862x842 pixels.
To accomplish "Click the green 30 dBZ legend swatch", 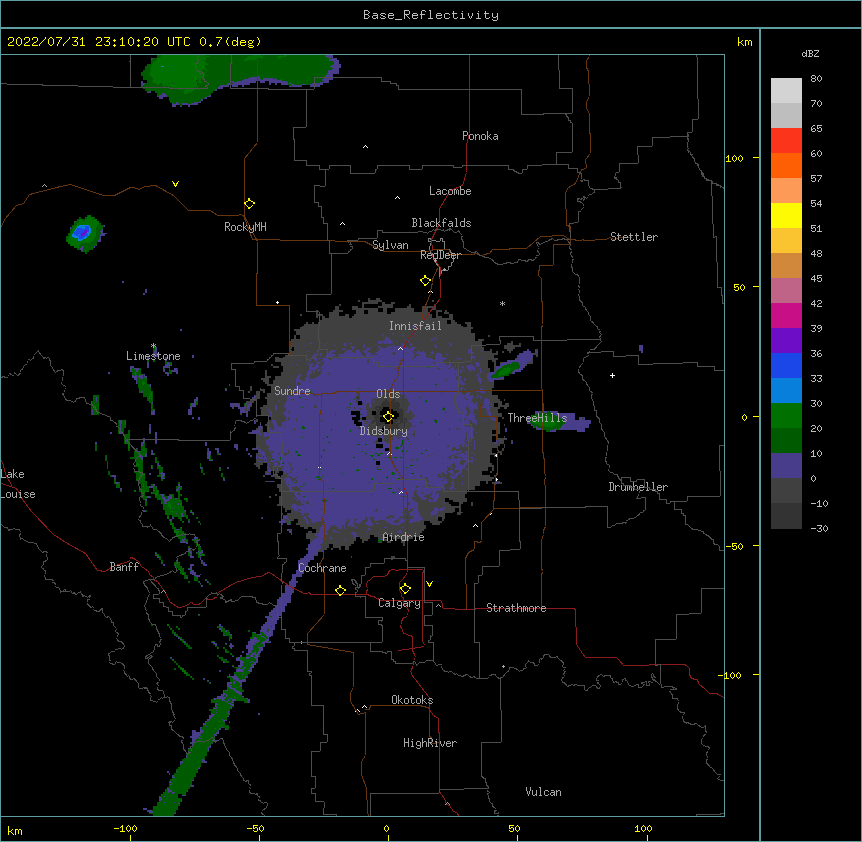I will pos(786,416).
